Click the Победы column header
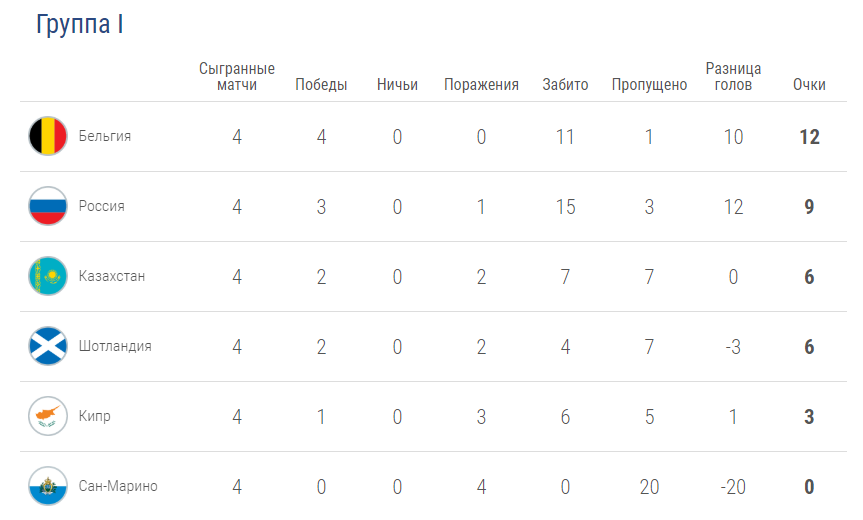Image resolution: width=863 pixels, height=520 pixels. [x=321, y=84]
